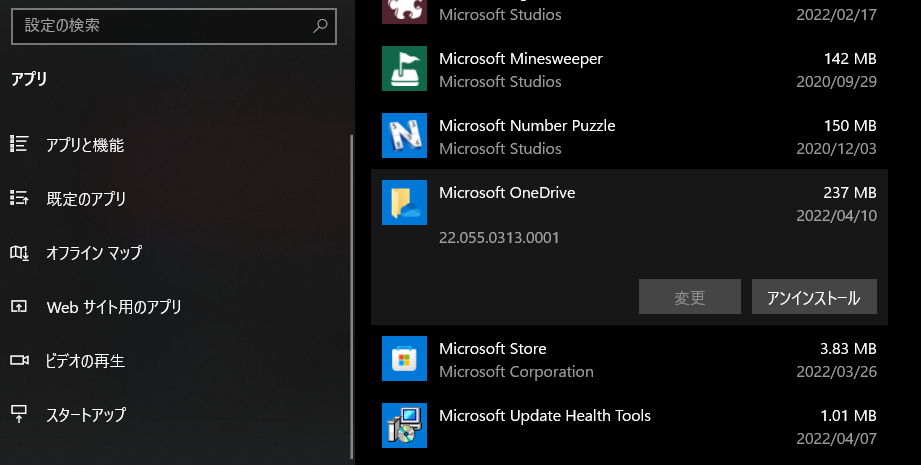Open the オフライン マップ page
Screen dimensions: 921x465
(x=94, y=253)
